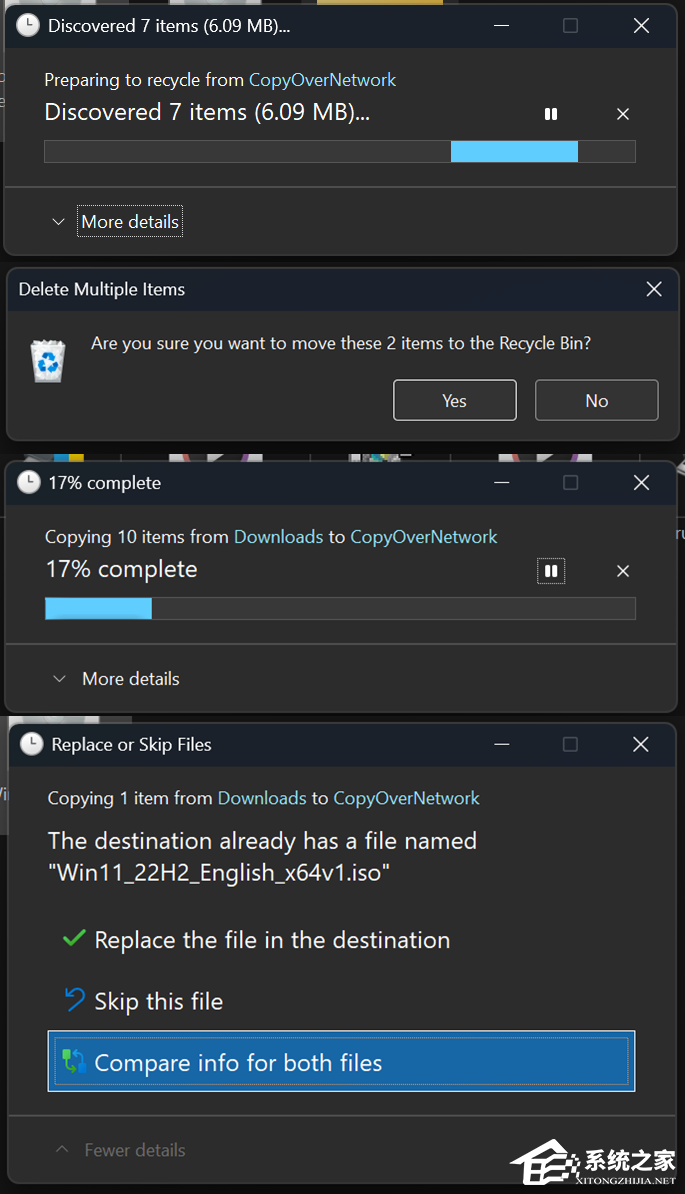Pause the recycle operation discovering 7 items
685x1194 pixels.
[550, 113]
